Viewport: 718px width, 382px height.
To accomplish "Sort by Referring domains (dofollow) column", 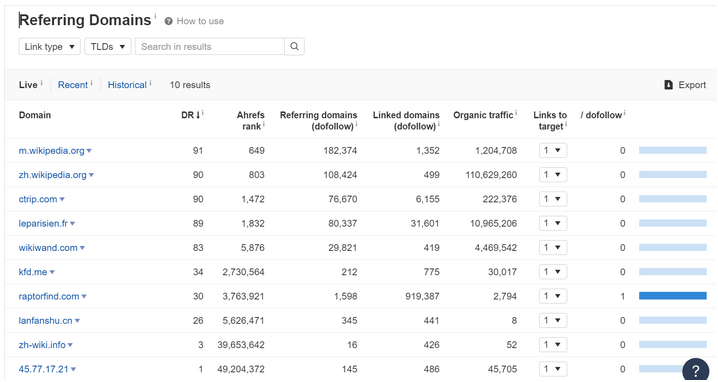I will tap(318, 120).
